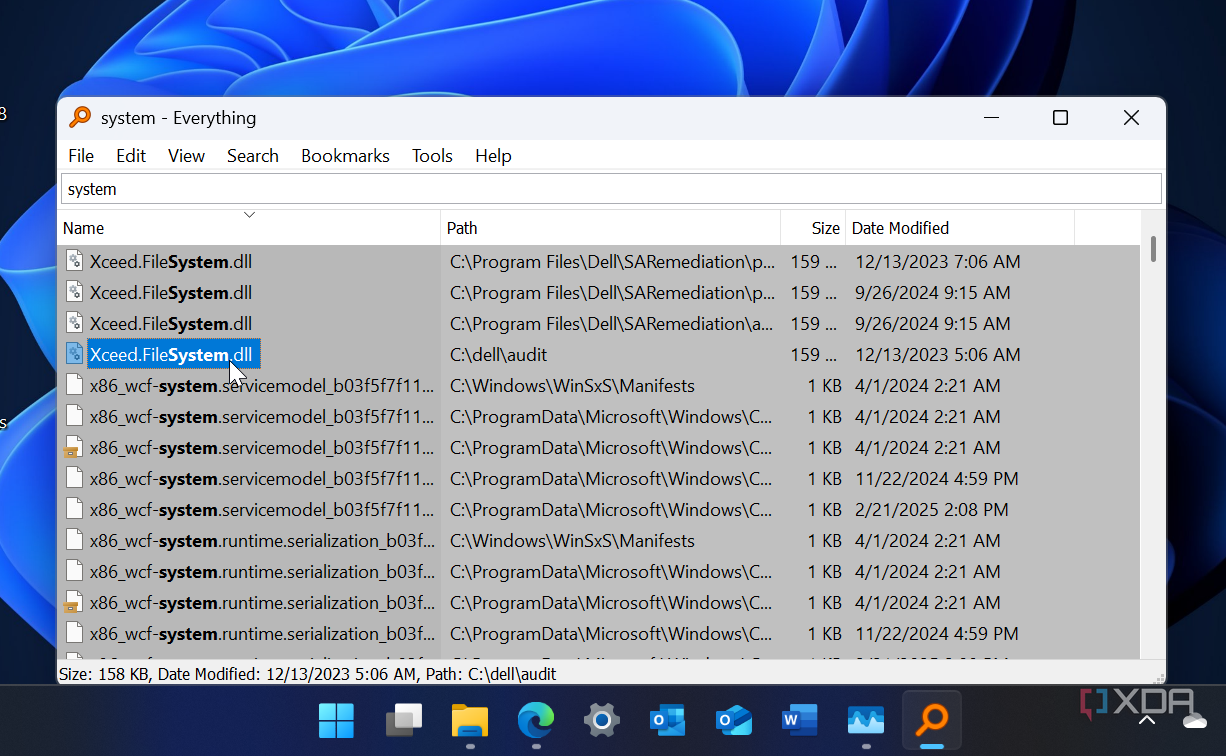
Task: Click Everything app icon in title bar
Action: click(x=80, y=117)
